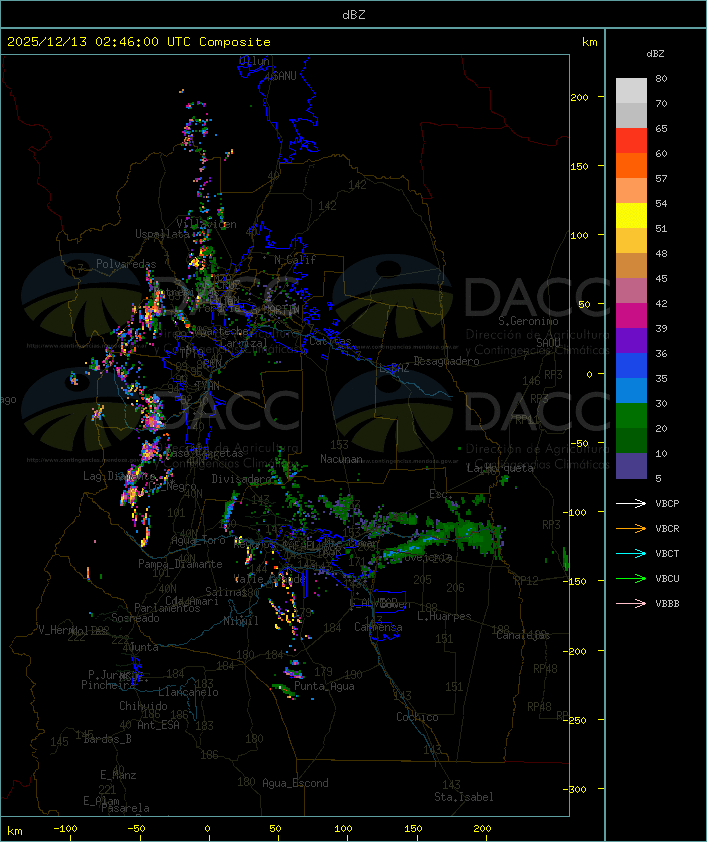This screenshot has width=707, height=842.
Task: Click the VBCT legend label
Action: [667, 554]
